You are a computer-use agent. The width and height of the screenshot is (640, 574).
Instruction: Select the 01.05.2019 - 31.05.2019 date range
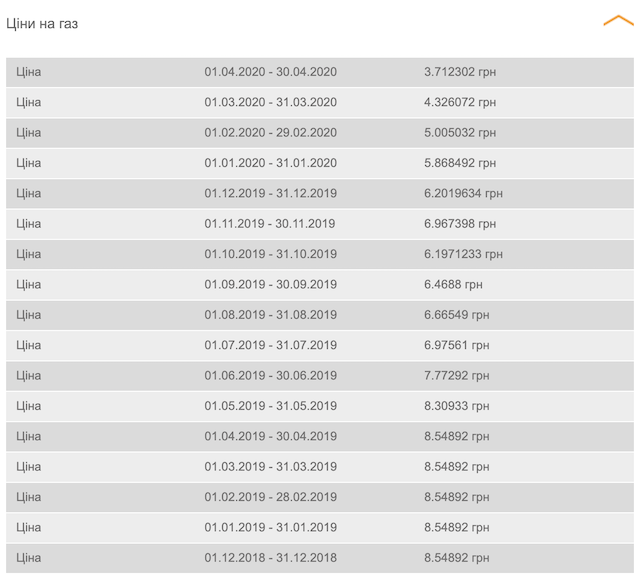(271, 406)
